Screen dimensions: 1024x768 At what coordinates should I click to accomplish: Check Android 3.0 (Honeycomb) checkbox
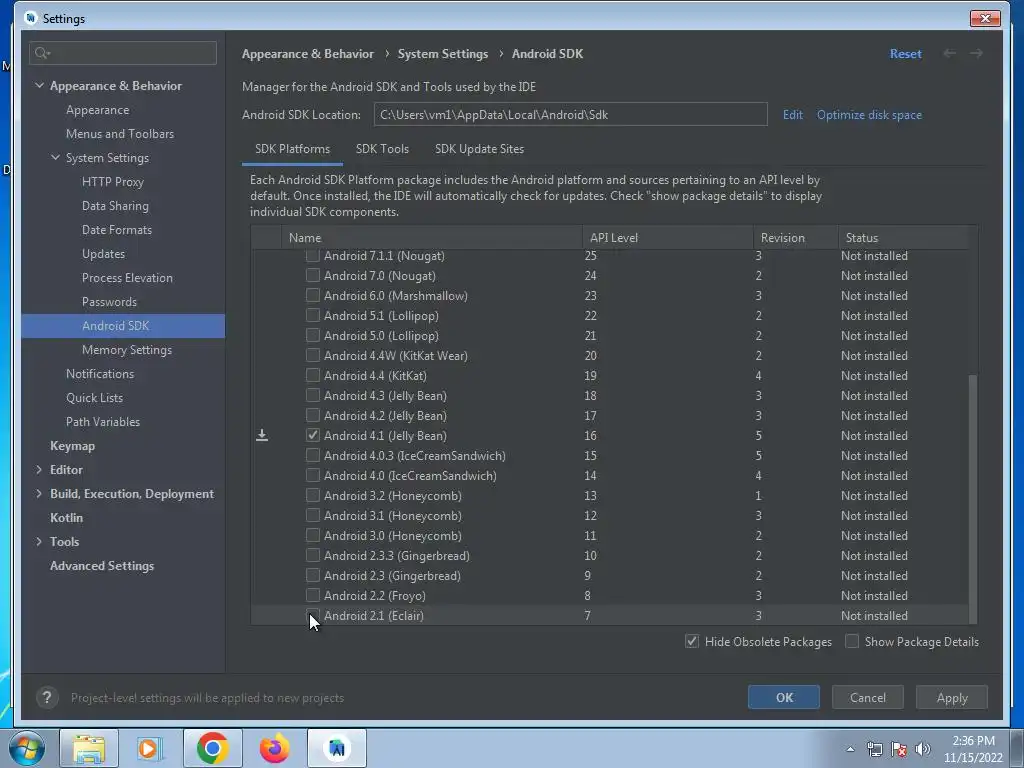click(313, 536)
